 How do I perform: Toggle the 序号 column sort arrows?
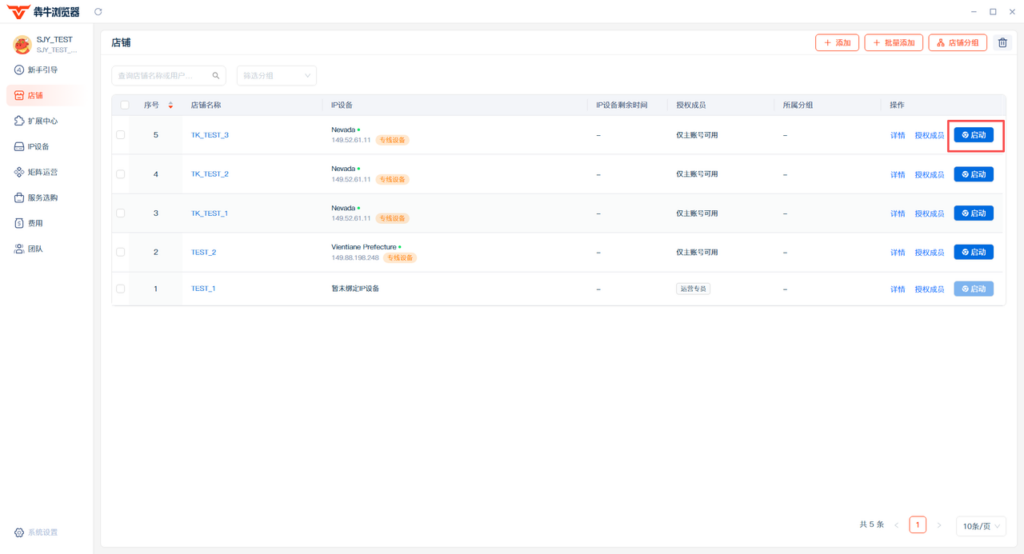point(170,105)
